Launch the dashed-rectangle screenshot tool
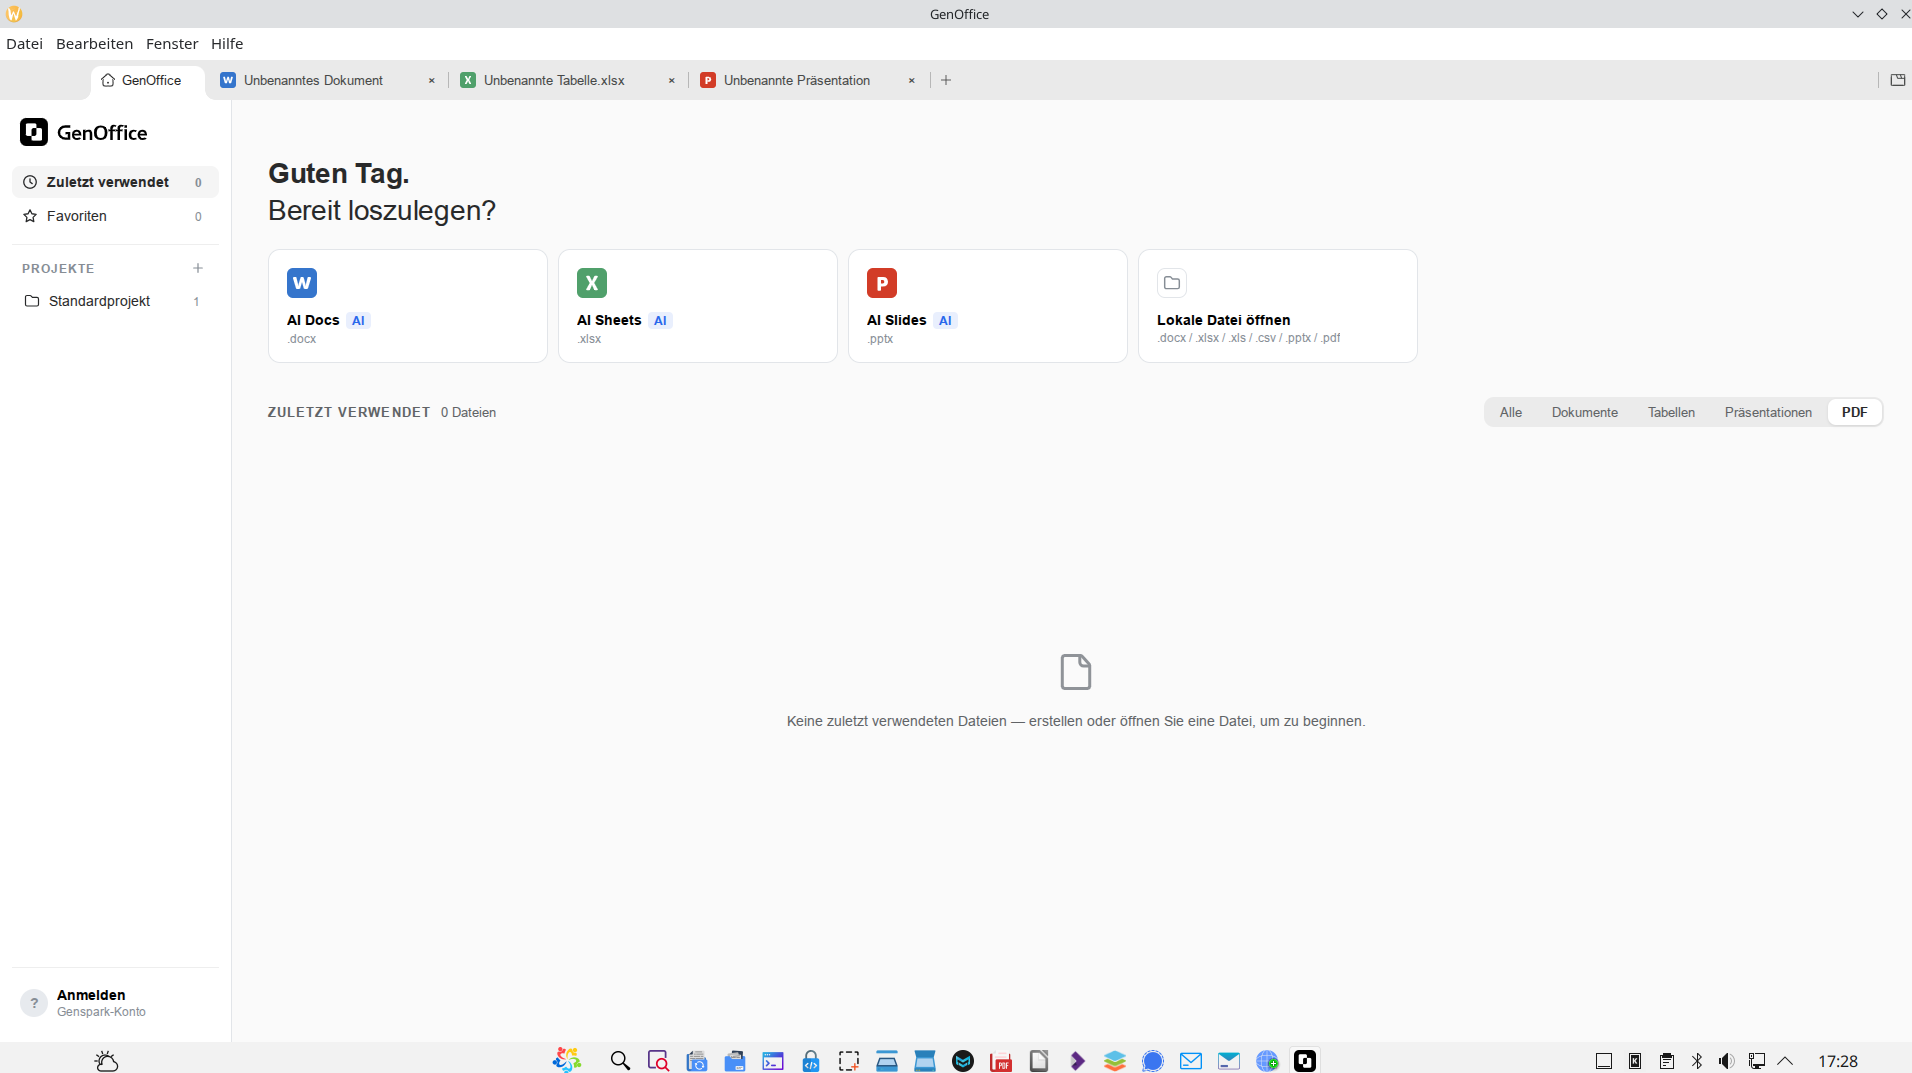The image size is (1912, 1073). (849, 1061)
